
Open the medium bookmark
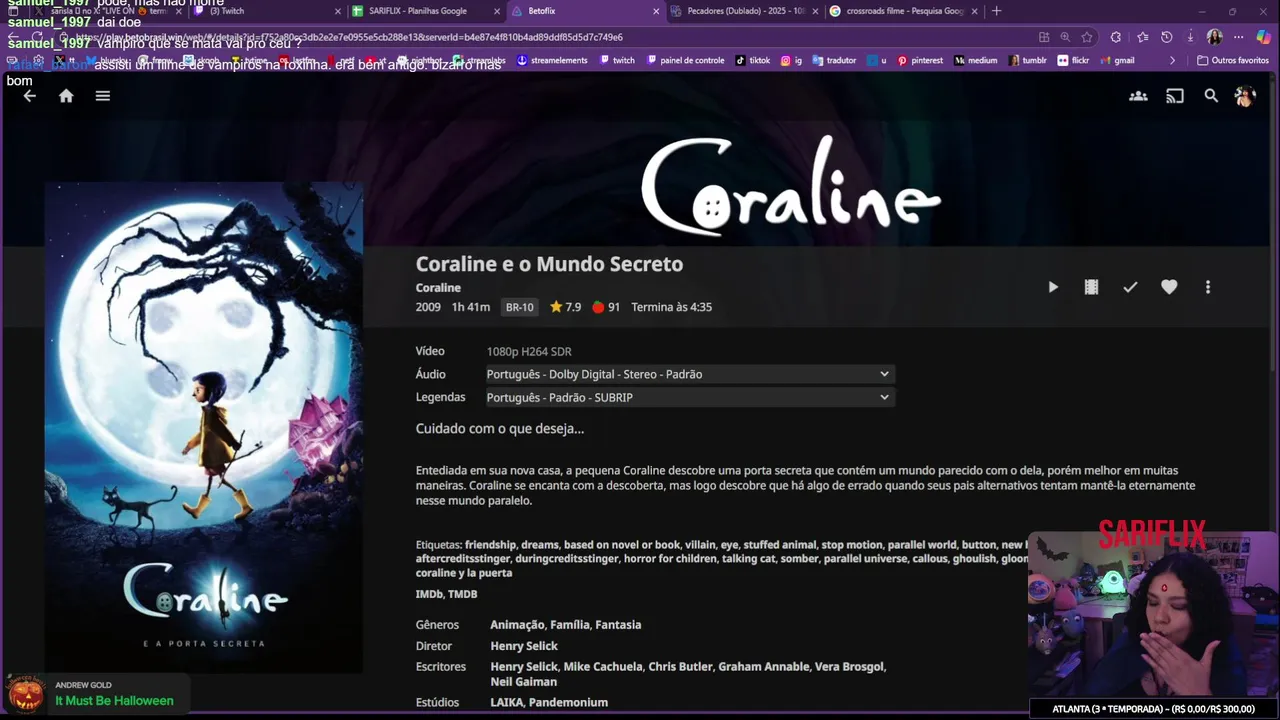[976, 60]
